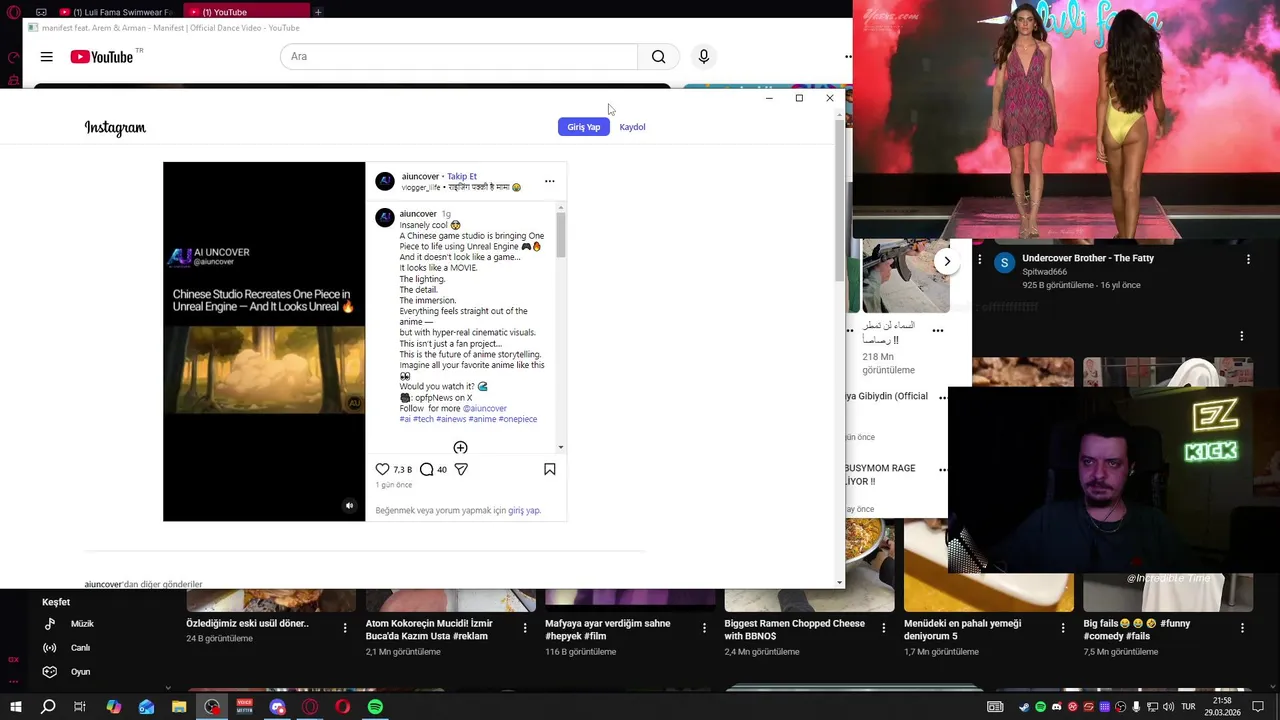Open the @aiuncover mention link in caption
Image resolution: width=1280 pixels, height=720 pixels.
coord(485,408)
